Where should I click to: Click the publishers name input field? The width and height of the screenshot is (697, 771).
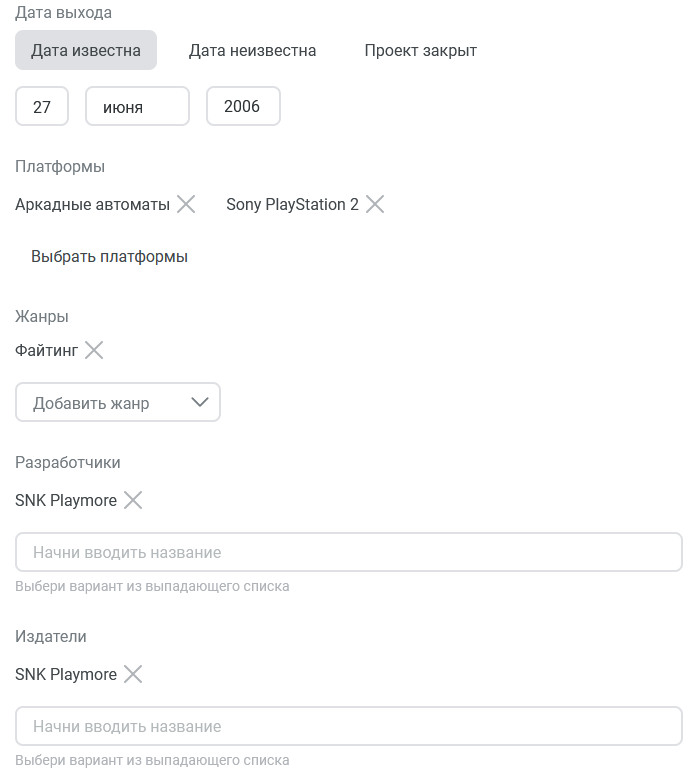coord(349,726)
